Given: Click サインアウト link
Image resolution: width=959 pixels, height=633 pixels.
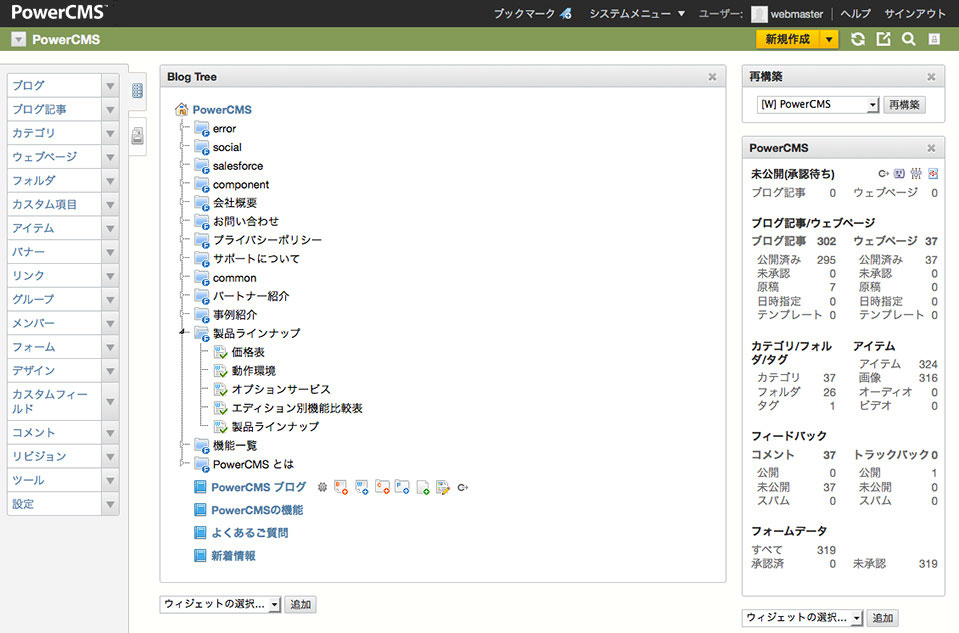Looking at the screenshot, I should [x=914, y=13].
